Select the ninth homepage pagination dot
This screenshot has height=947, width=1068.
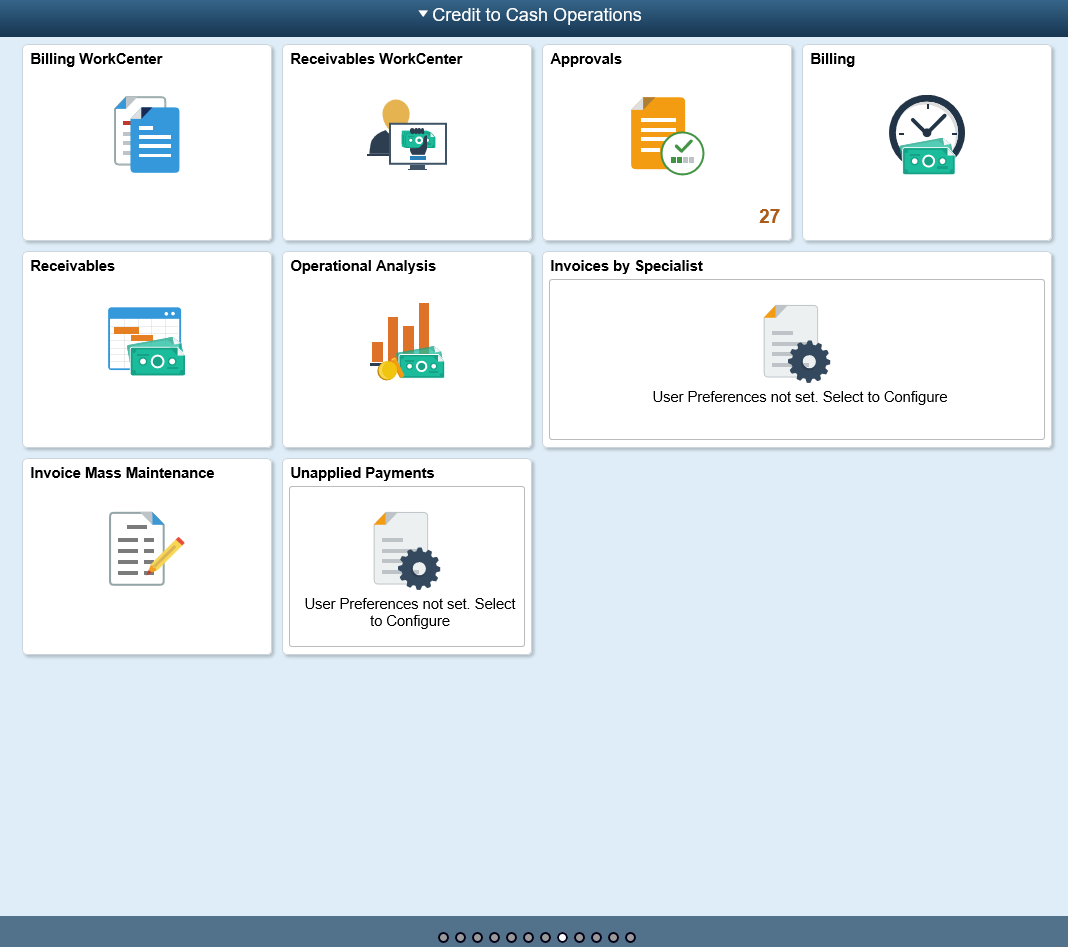tap(580, 937)
